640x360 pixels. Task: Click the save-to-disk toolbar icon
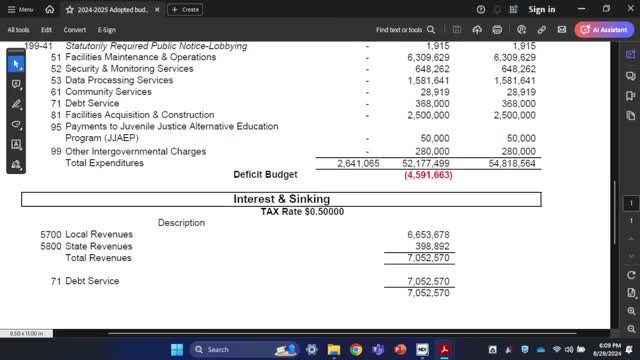click(x=457, y=30)
